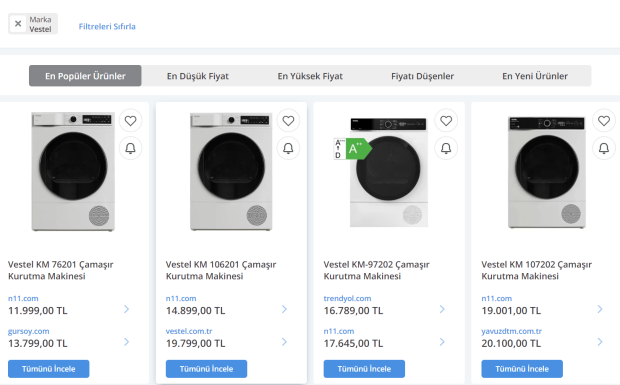Click Tümünü İncele for Vestel KM 107202

coord(522,369)
